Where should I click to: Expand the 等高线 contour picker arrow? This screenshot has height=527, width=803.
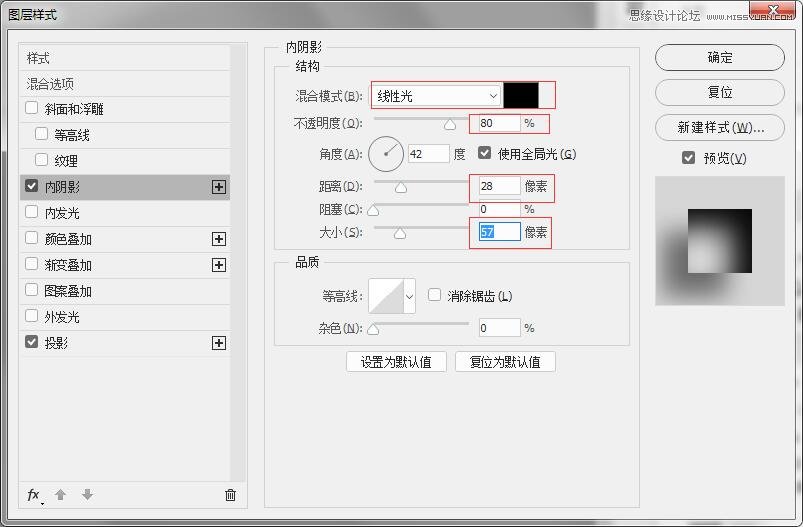pos(409,297)
